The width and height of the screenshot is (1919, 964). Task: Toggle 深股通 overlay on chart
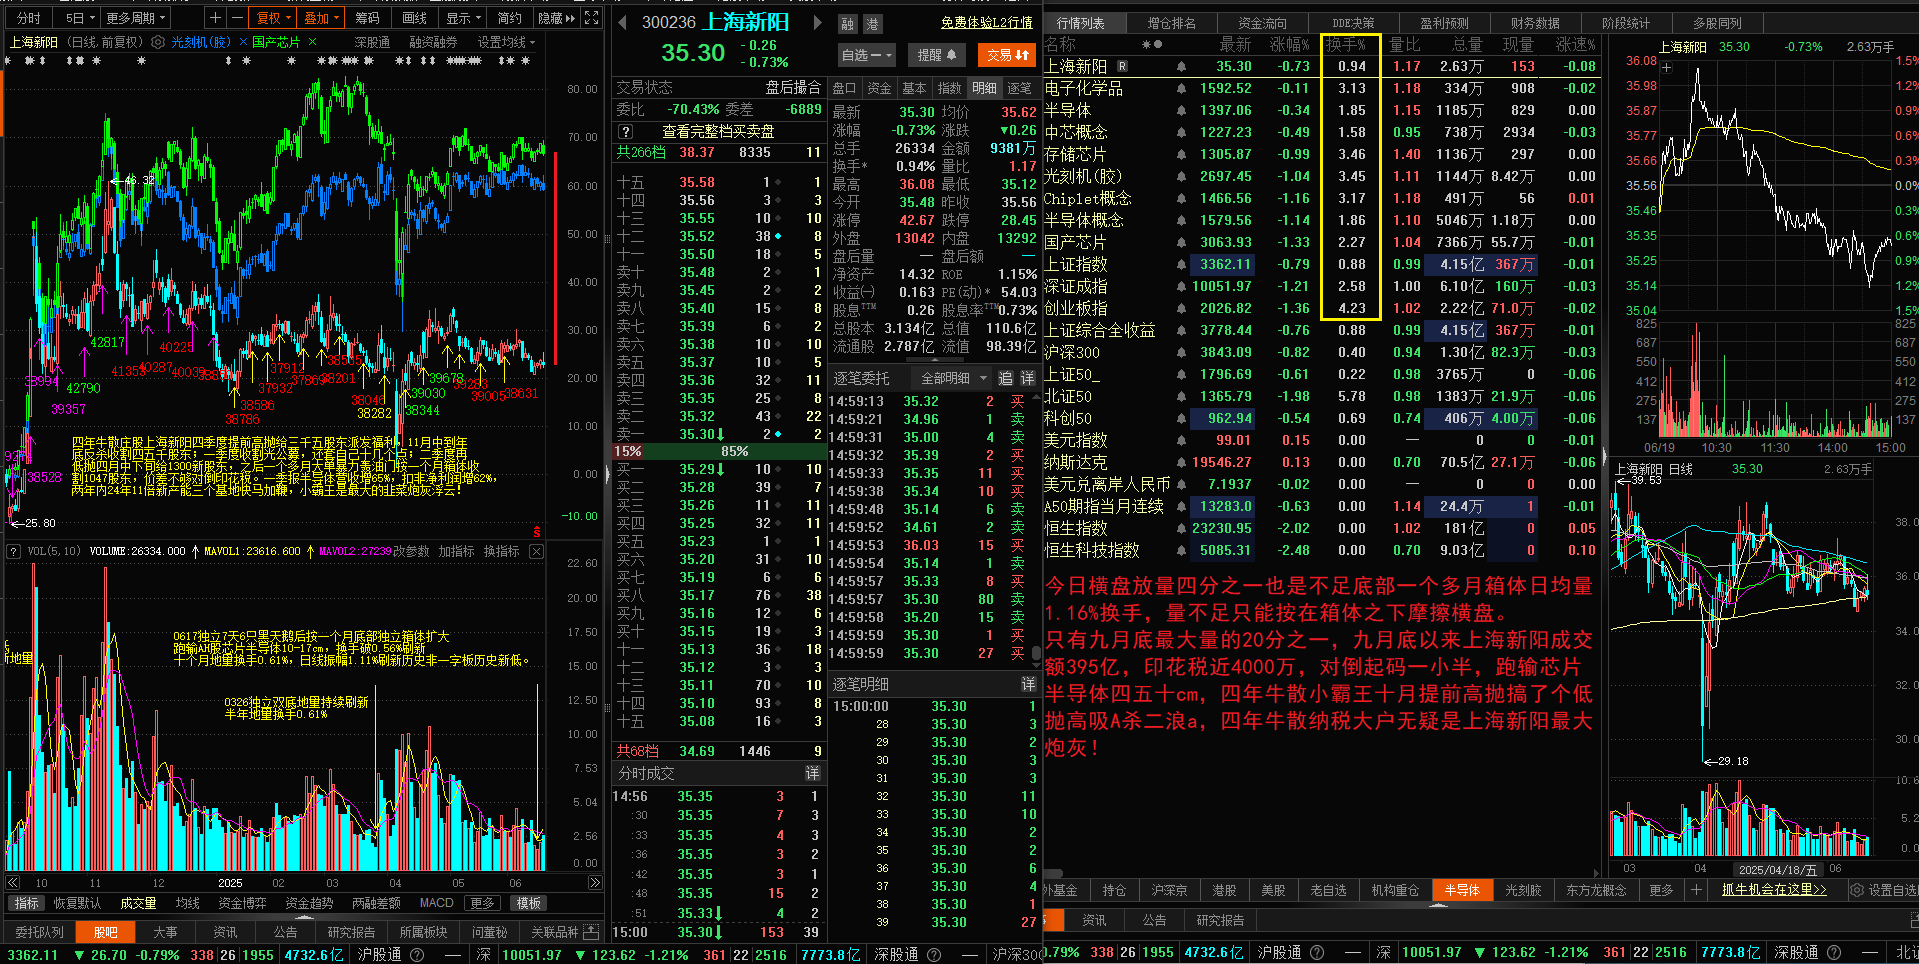pos(372,42)
